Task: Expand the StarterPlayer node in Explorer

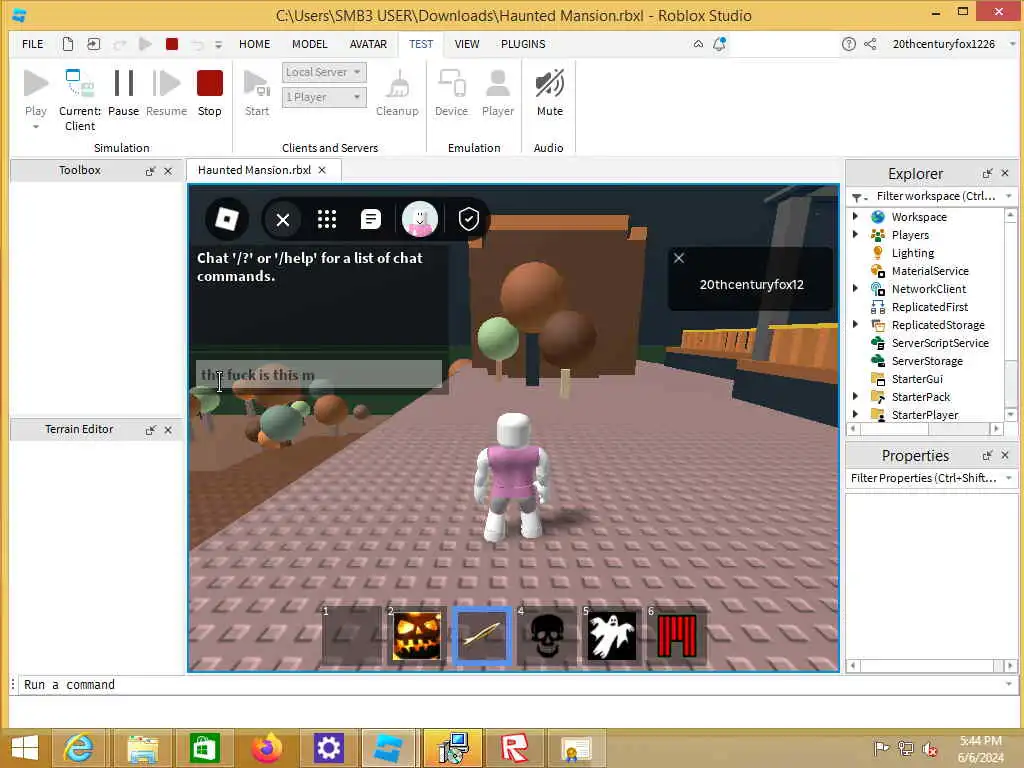Action: [x=856, y=414]
